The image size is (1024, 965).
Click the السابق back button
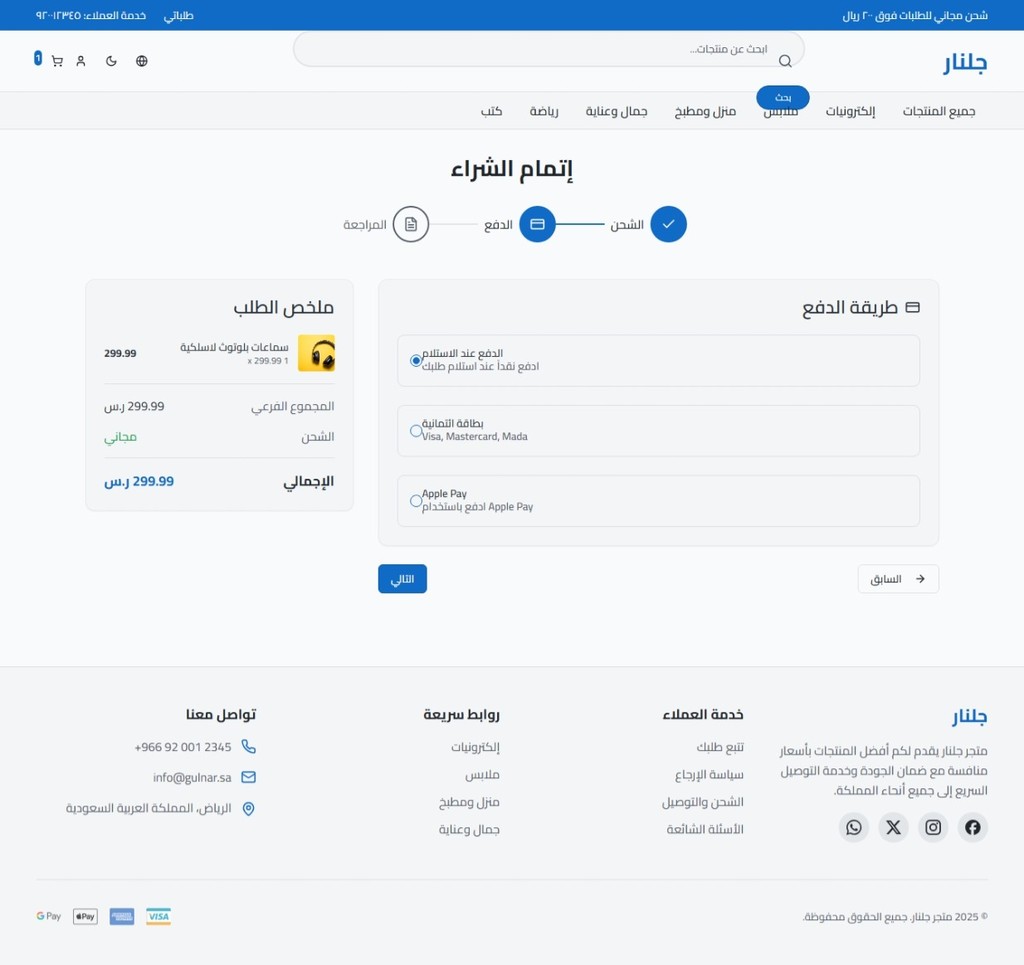tap(898, 579)
